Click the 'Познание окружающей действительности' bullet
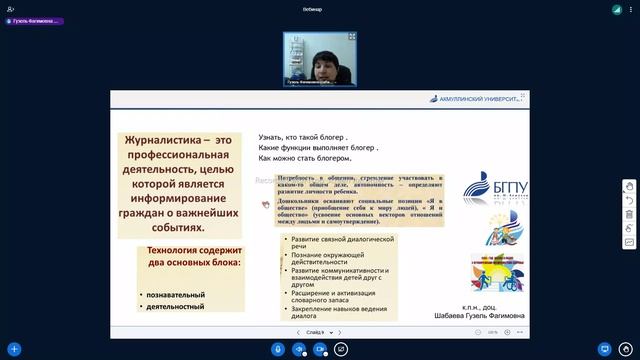 coord(327,258)
